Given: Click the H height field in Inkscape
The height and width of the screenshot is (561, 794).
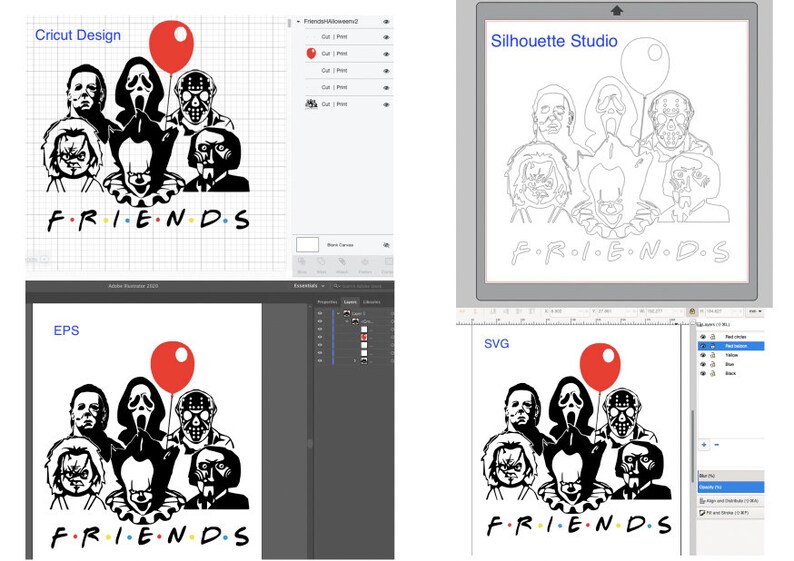Looking at the screenshot, I should point(723,311).
